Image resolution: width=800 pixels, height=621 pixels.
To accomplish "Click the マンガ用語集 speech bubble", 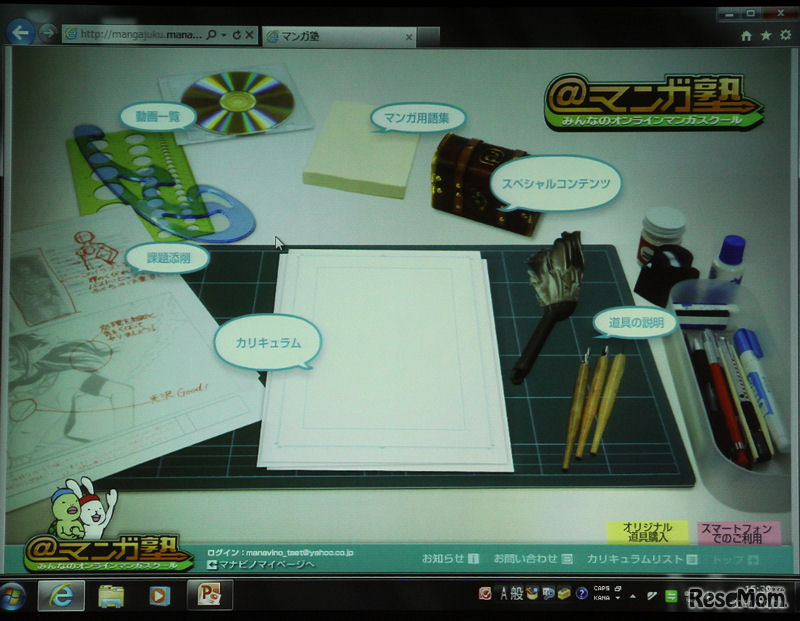I will click(x=417, y=118).
